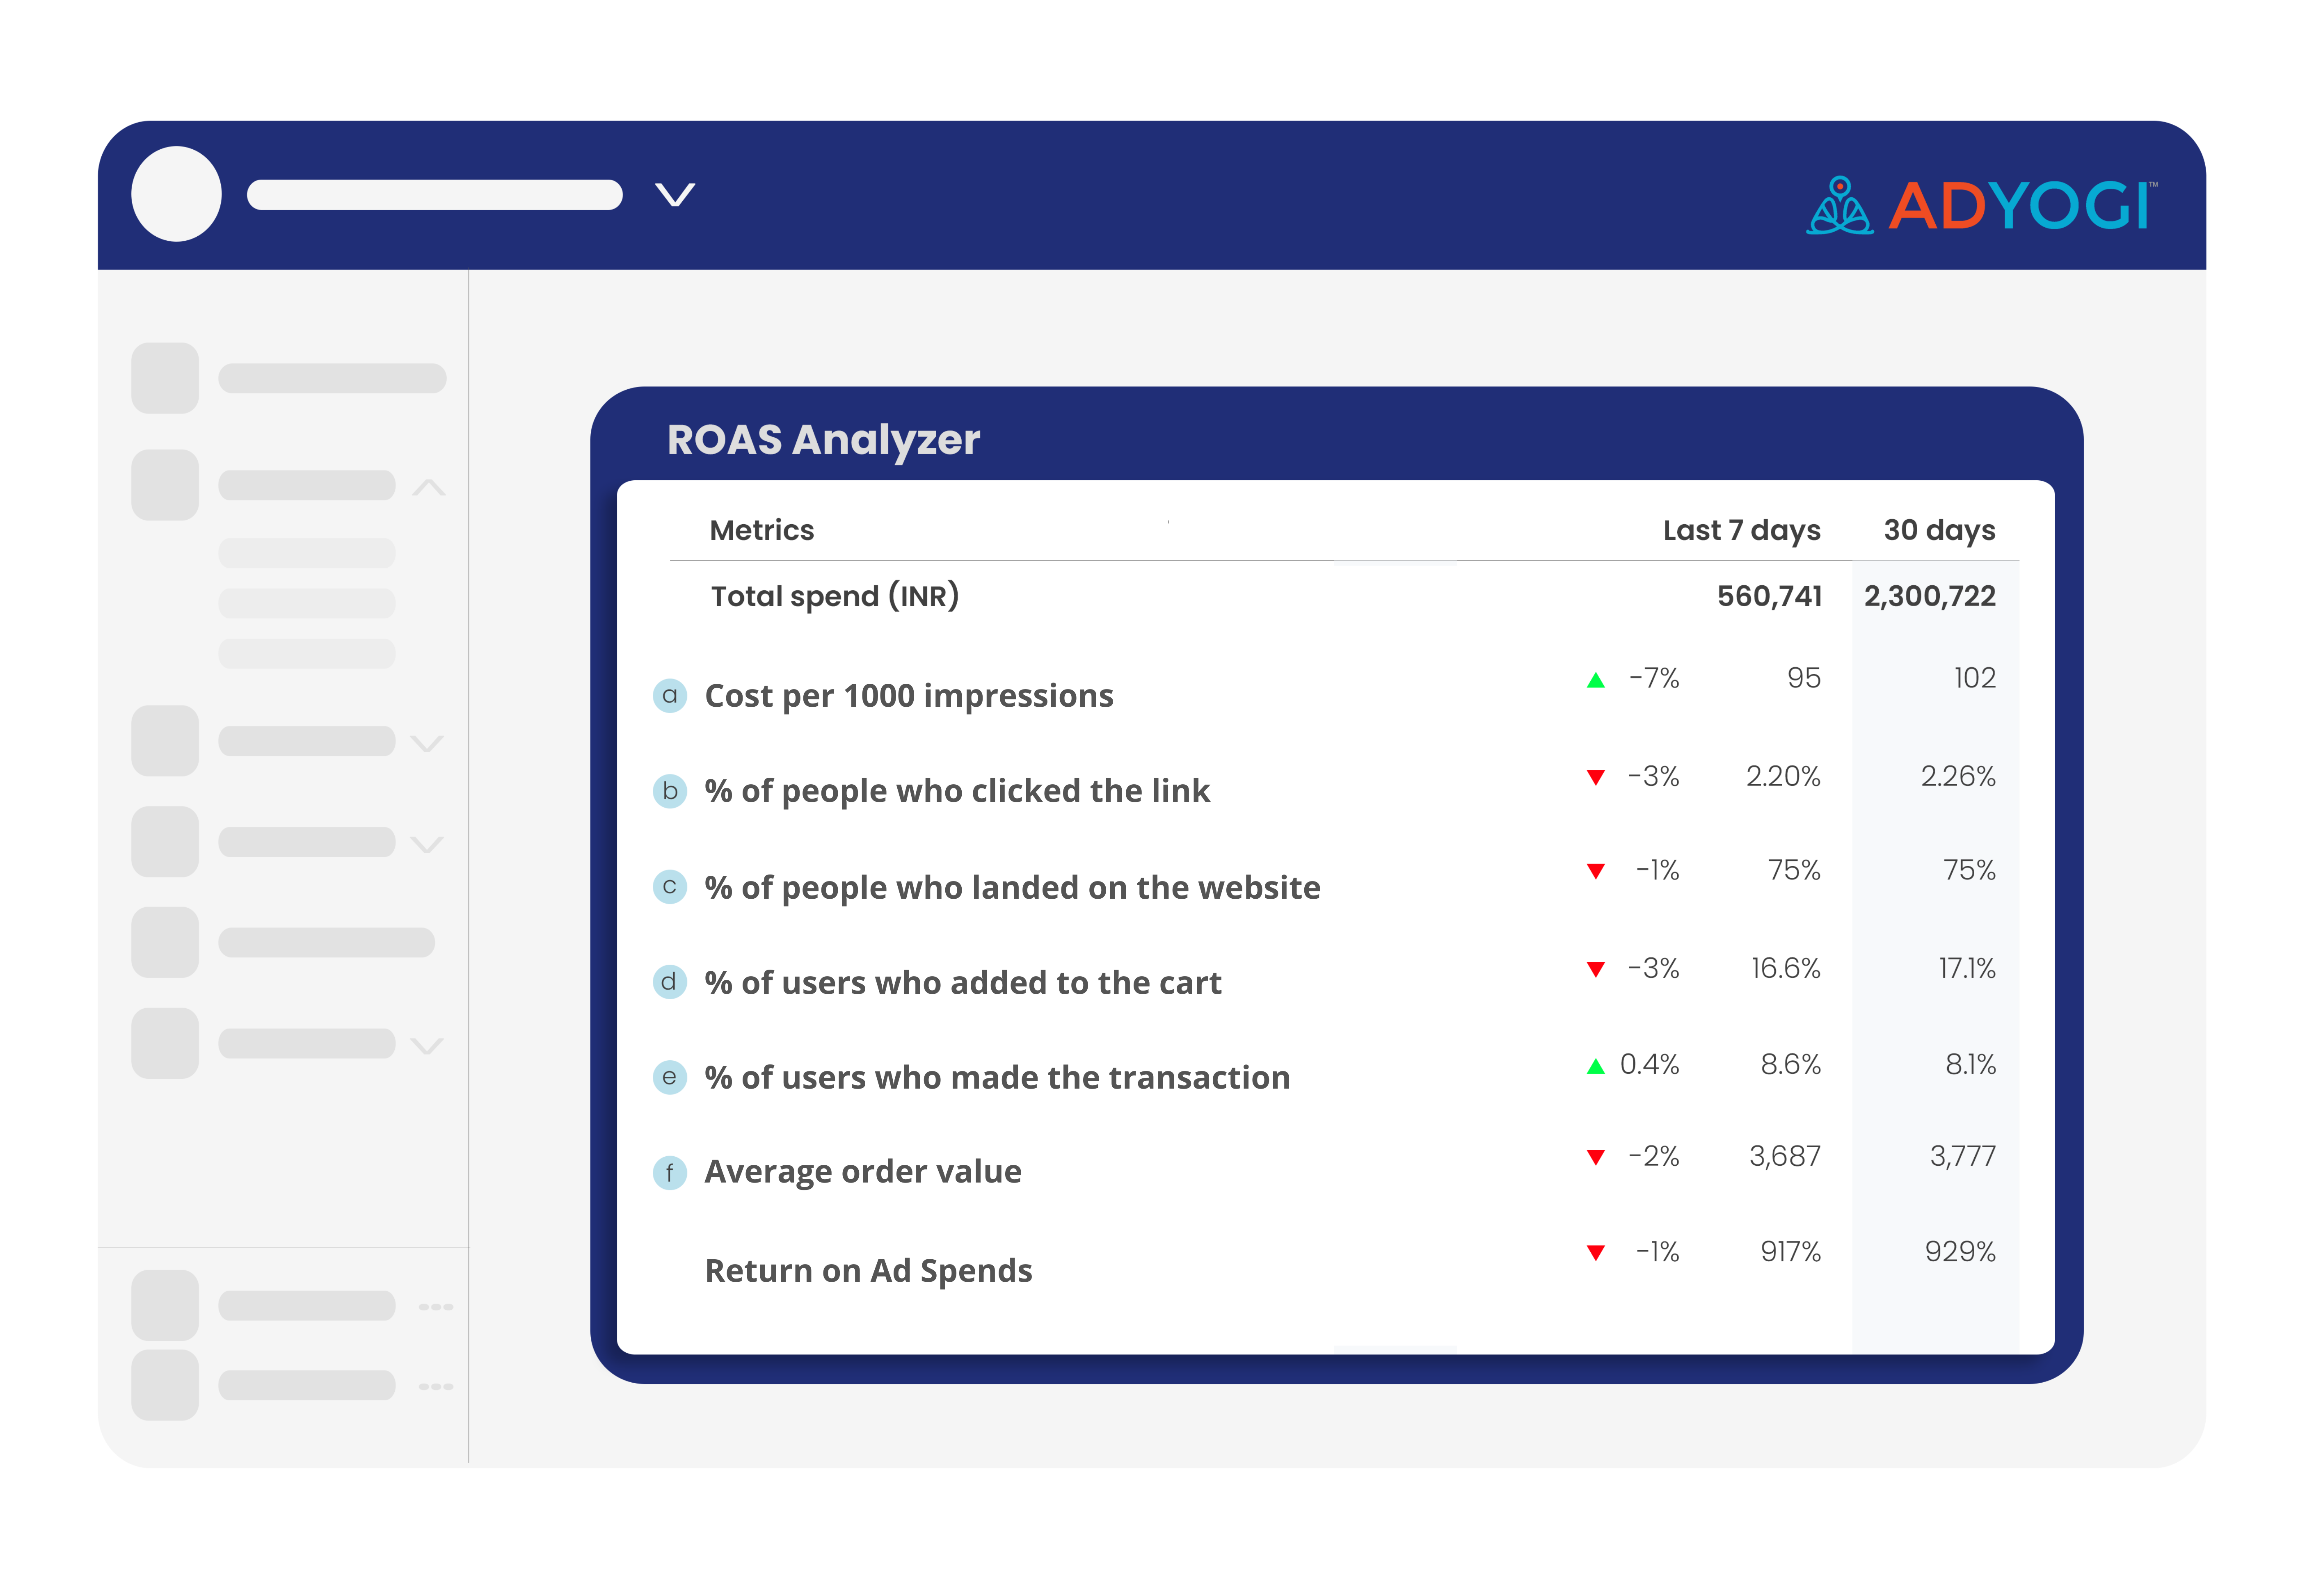Screen dimensions: 2314x1596
Task: Click the 2.20% click rate value
Action: click(1783, 777)
